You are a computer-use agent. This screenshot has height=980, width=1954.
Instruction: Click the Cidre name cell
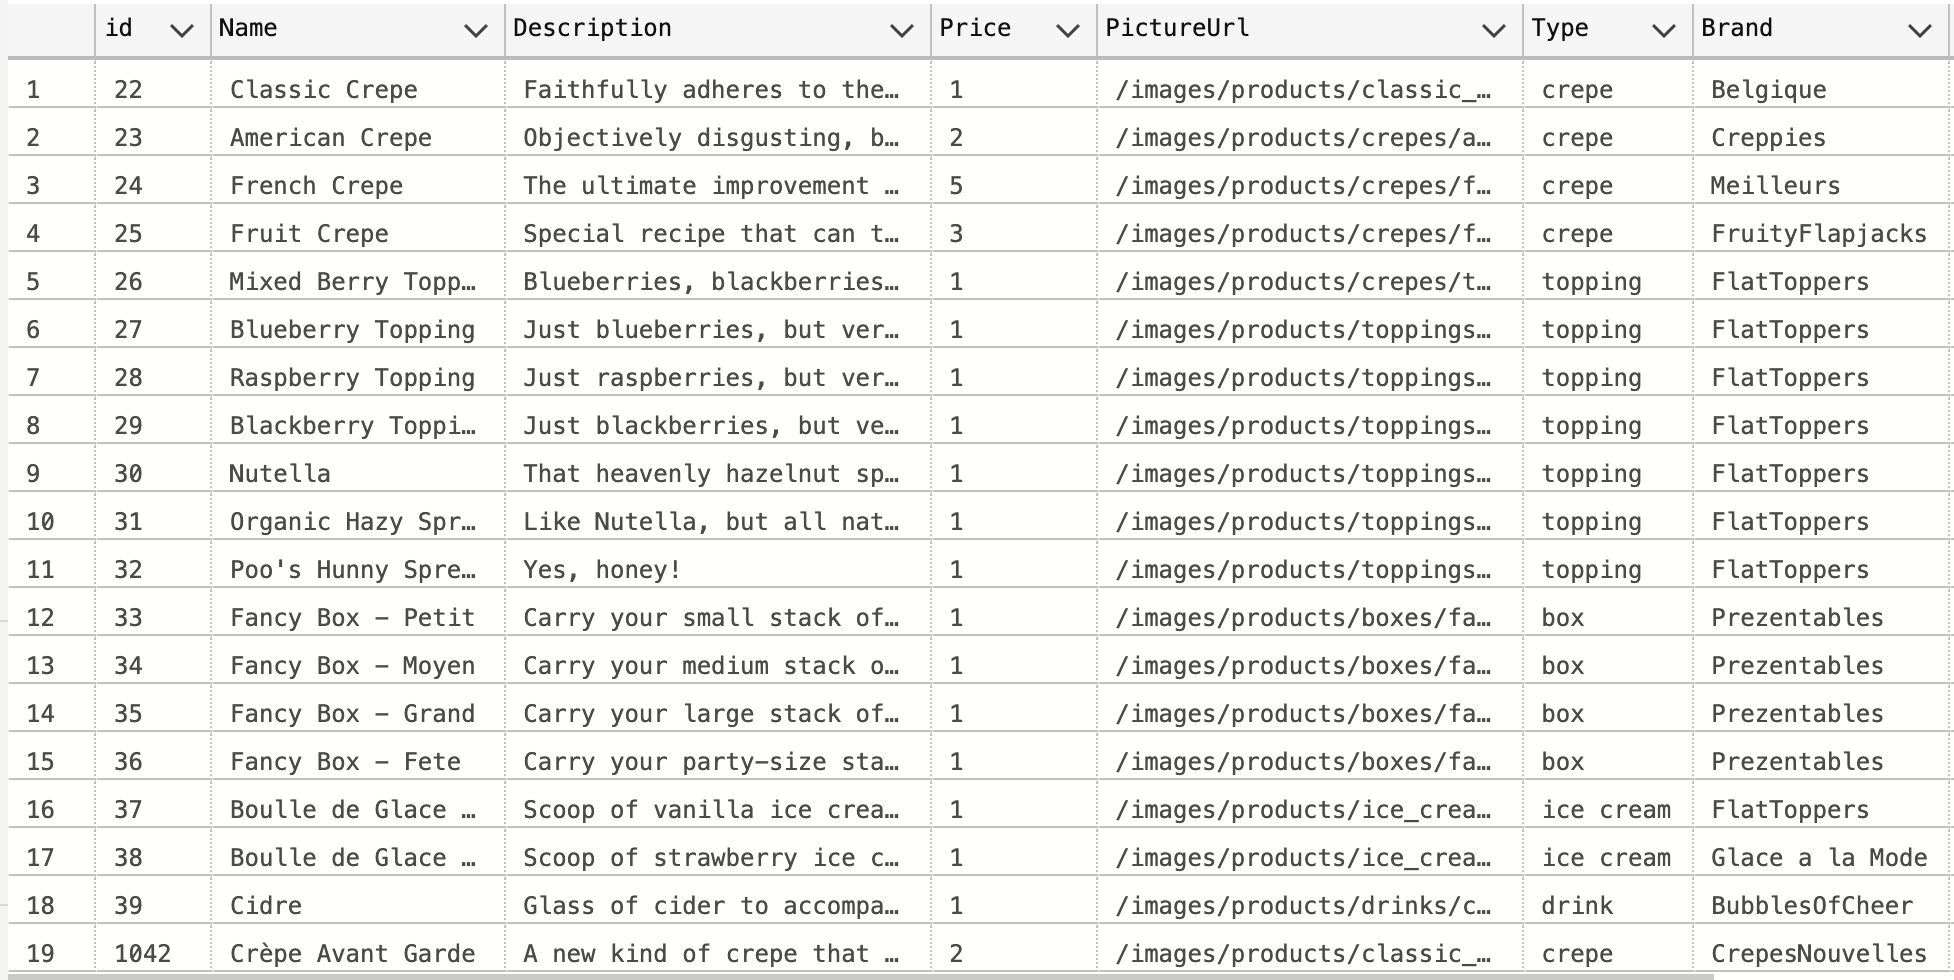pyautogui.click(x=265, y=906)
